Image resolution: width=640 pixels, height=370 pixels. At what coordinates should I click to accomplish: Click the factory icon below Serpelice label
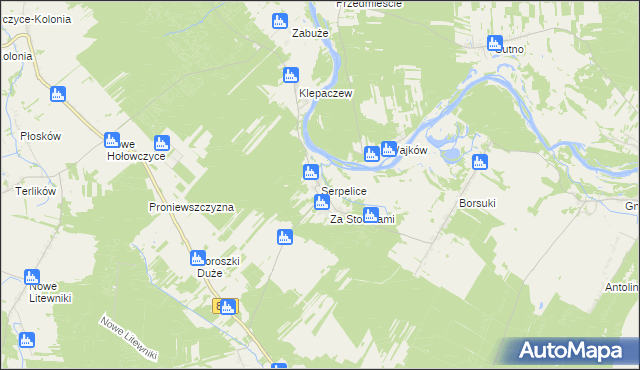pos(322,202)
